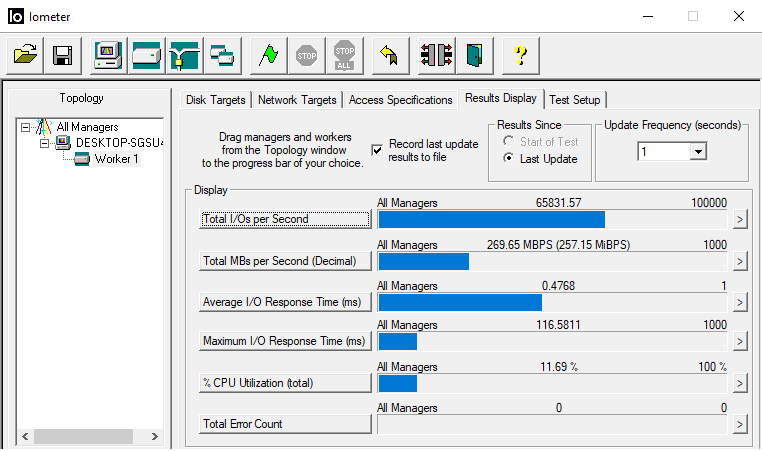Click Total I/Os per Second button
This screenshot has width=762, height=451.
point(285,219)
